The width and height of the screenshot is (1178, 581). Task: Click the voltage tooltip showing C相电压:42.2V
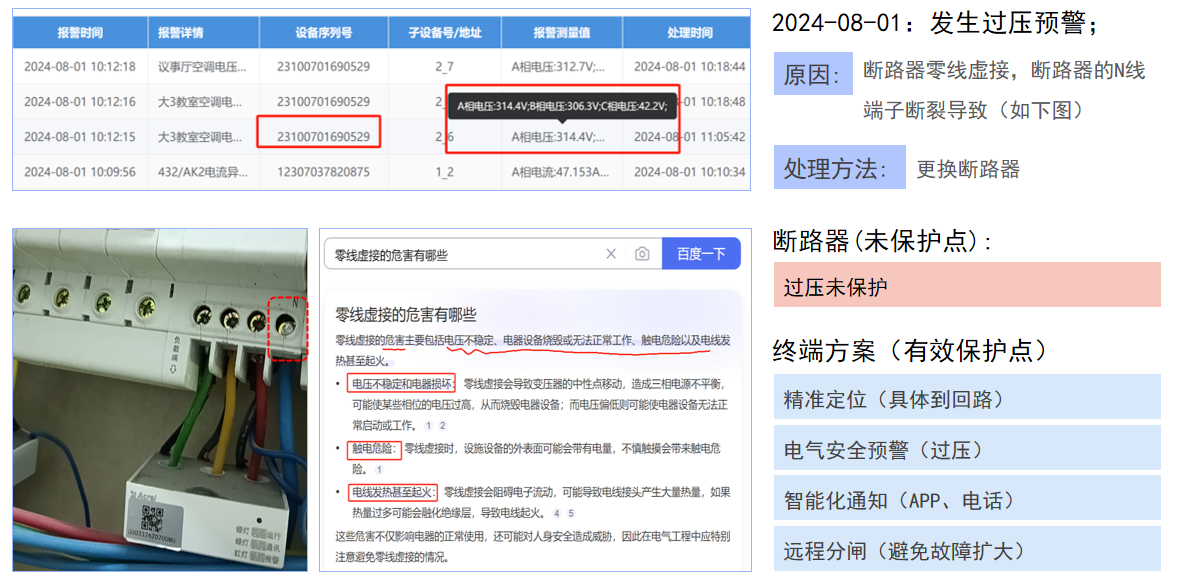pos(562,107)
